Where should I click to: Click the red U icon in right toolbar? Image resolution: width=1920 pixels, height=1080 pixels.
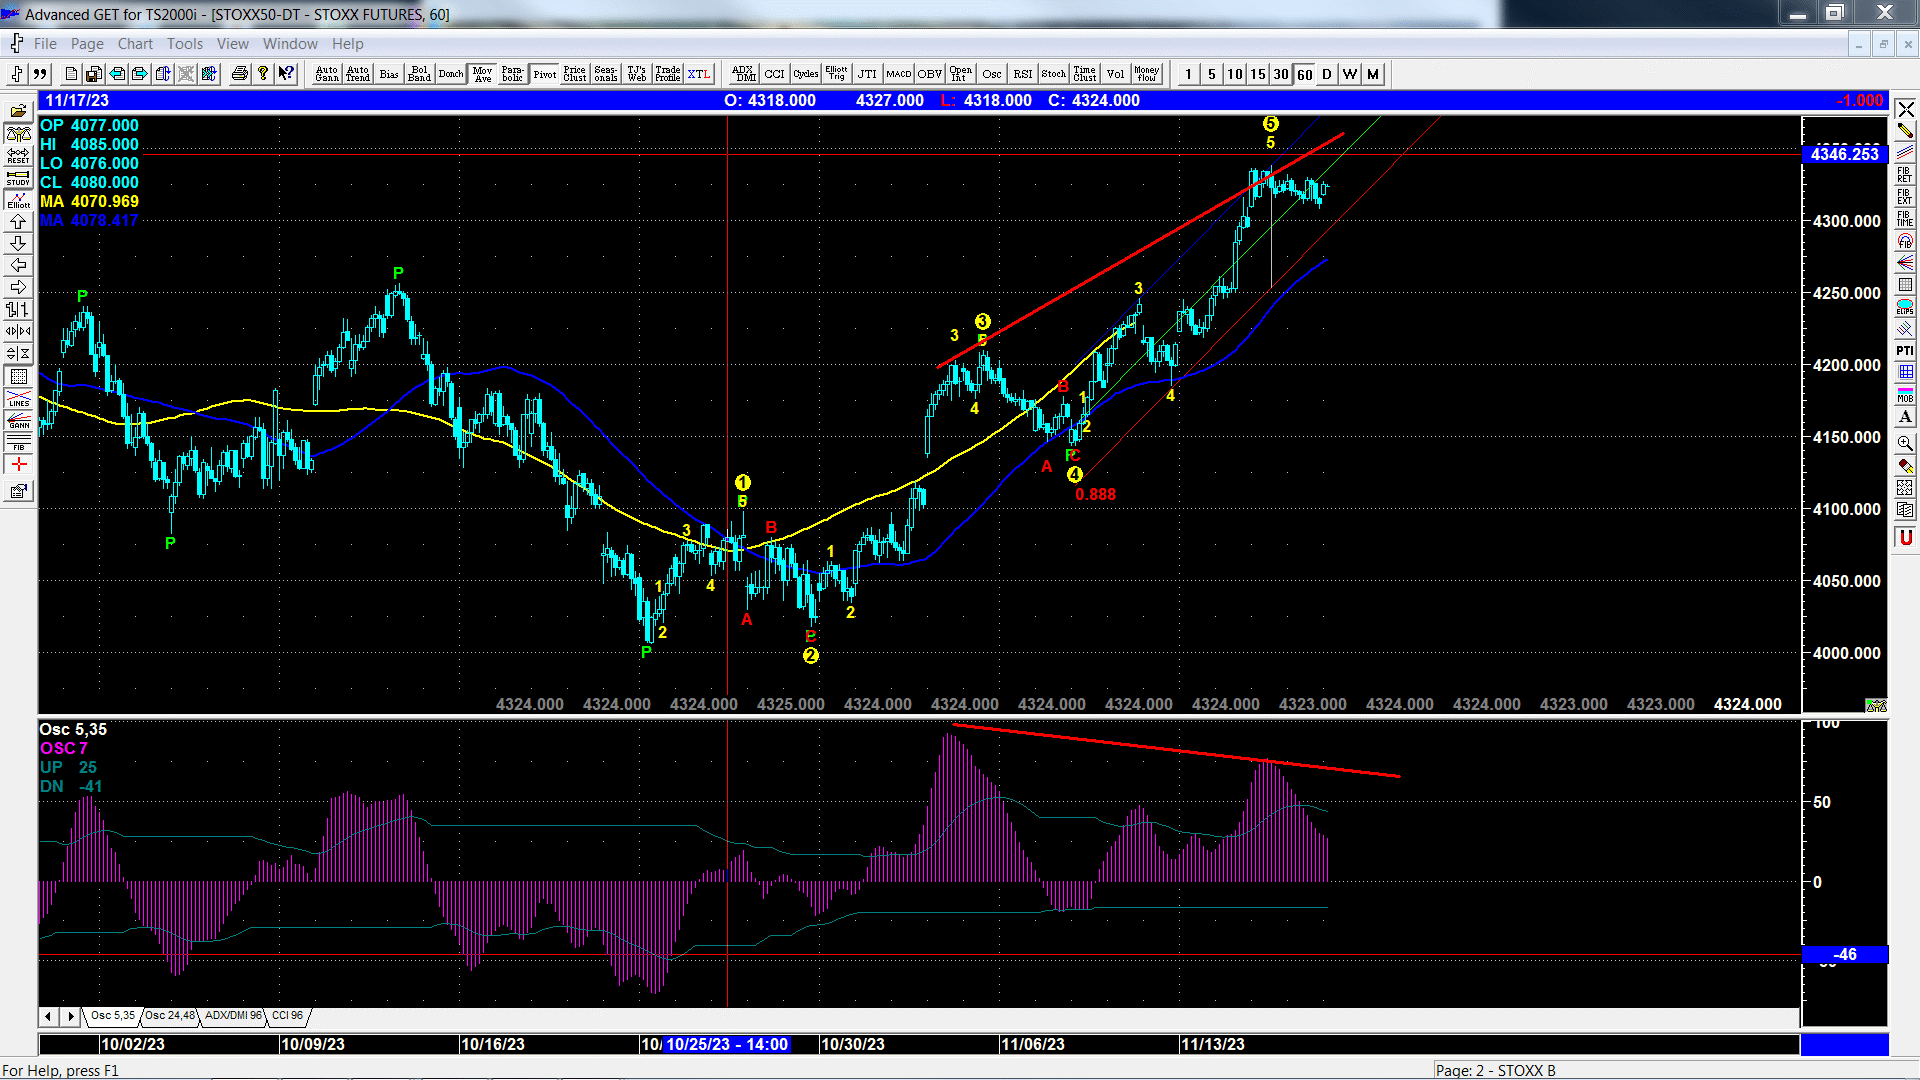click(x=1905, y=538)
